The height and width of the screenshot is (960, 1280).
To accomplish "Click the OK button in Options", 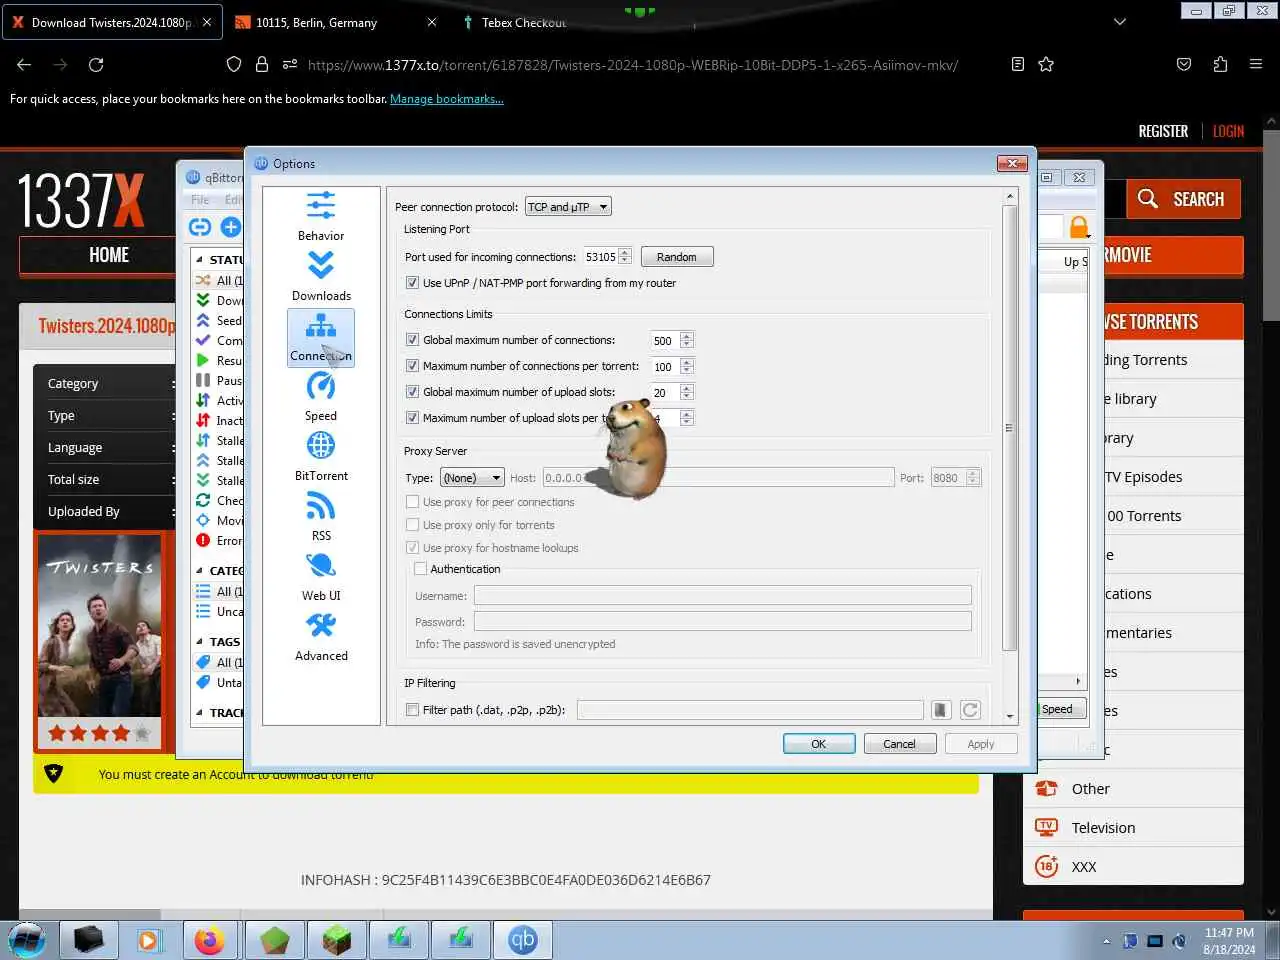I will pos(818,744).
